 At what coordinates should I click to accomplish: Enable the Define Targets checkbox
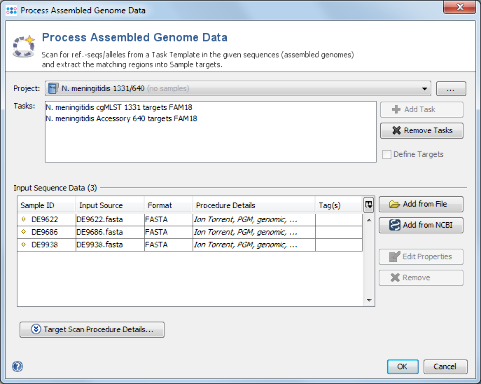387,154
